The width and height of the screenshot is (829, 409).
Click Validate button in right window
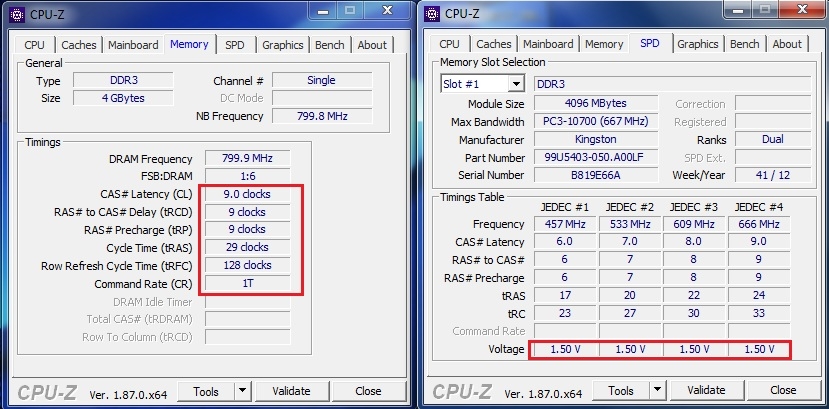706,391
